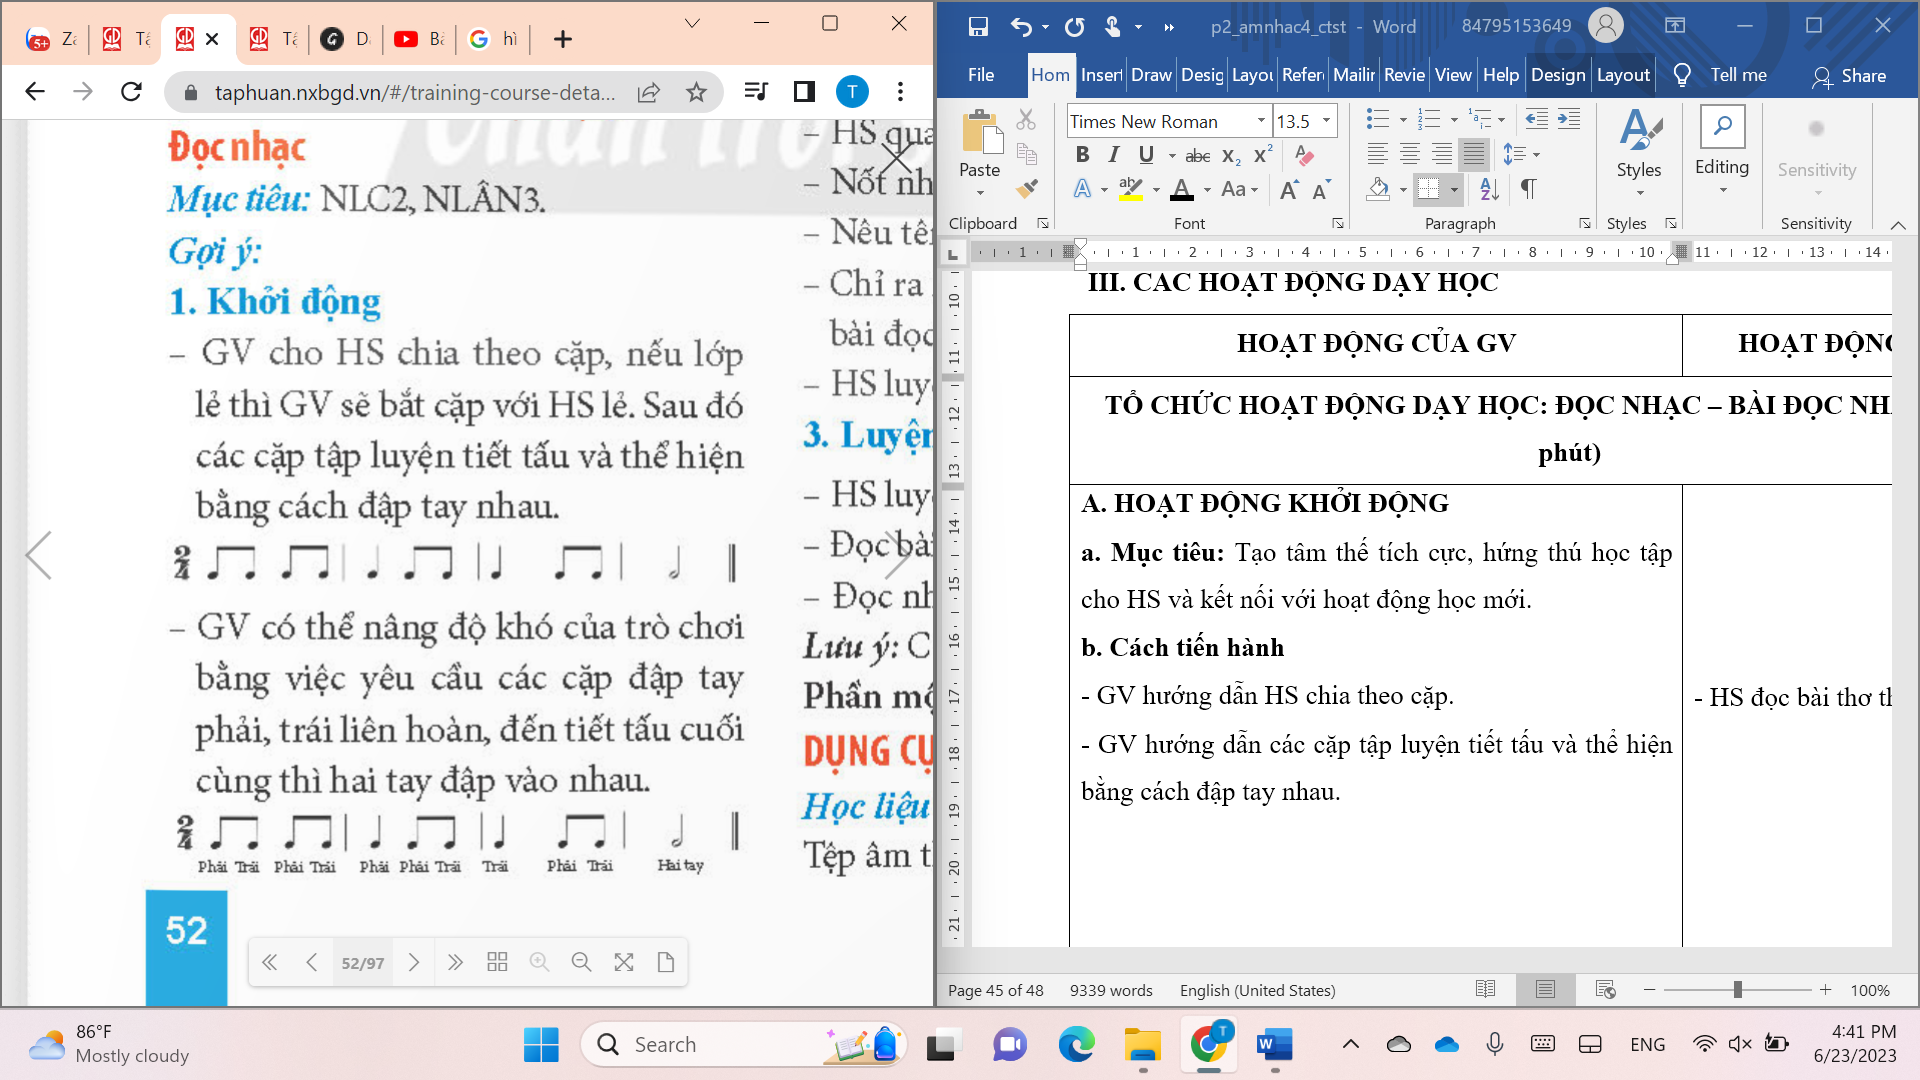Open the View menu tab in Word

click(1453, 75)
